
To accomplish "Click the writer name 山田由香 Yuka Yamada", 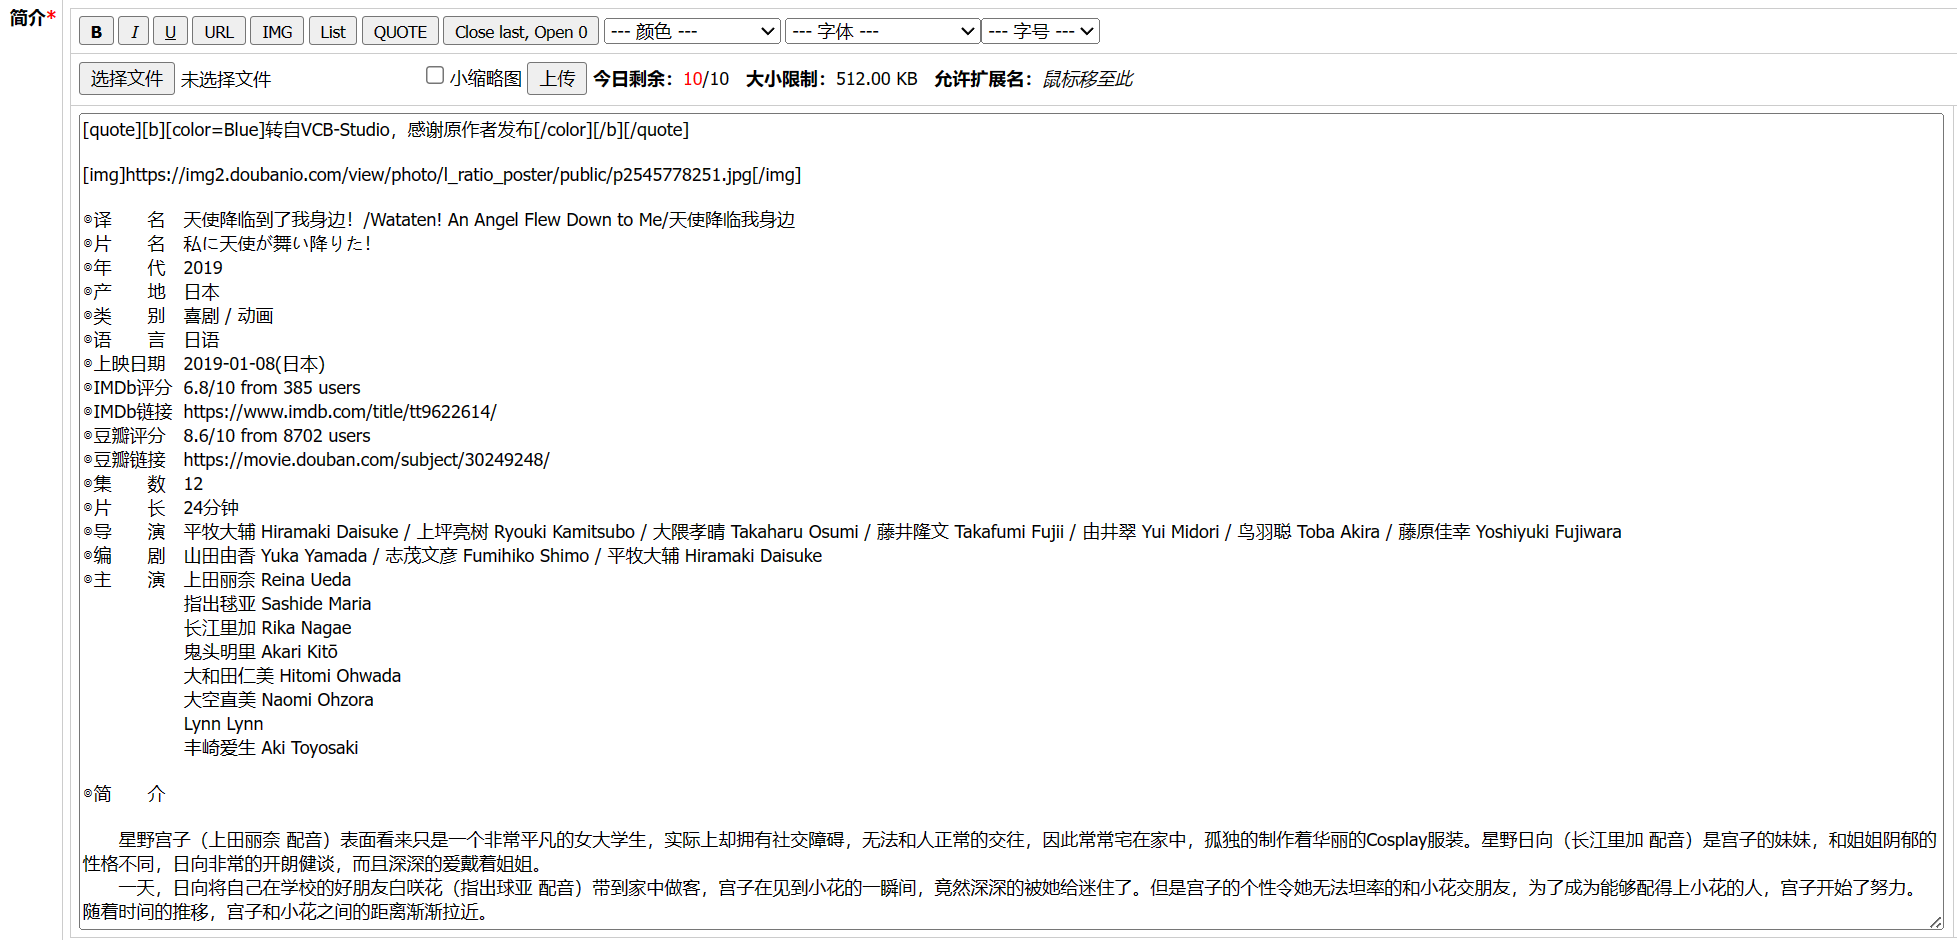I will tap(275, 556).
